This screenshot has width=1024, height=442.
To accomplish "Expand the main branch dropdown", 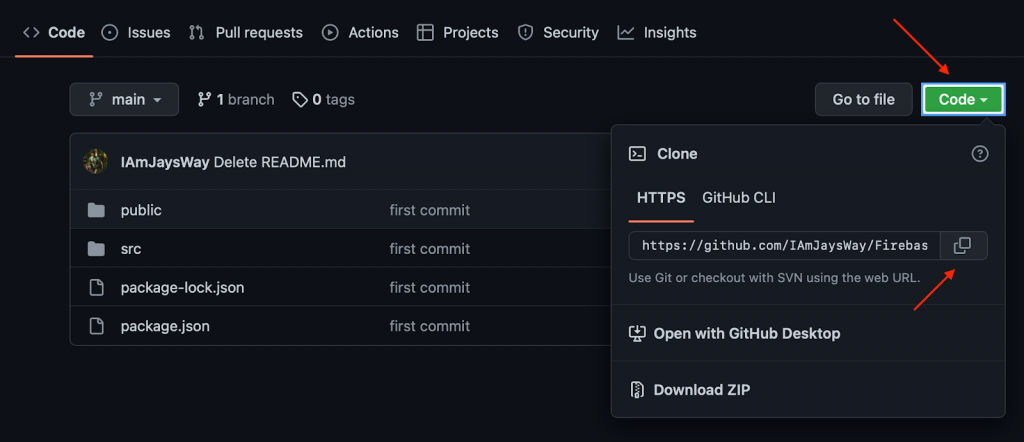I will tap(124, 99).
